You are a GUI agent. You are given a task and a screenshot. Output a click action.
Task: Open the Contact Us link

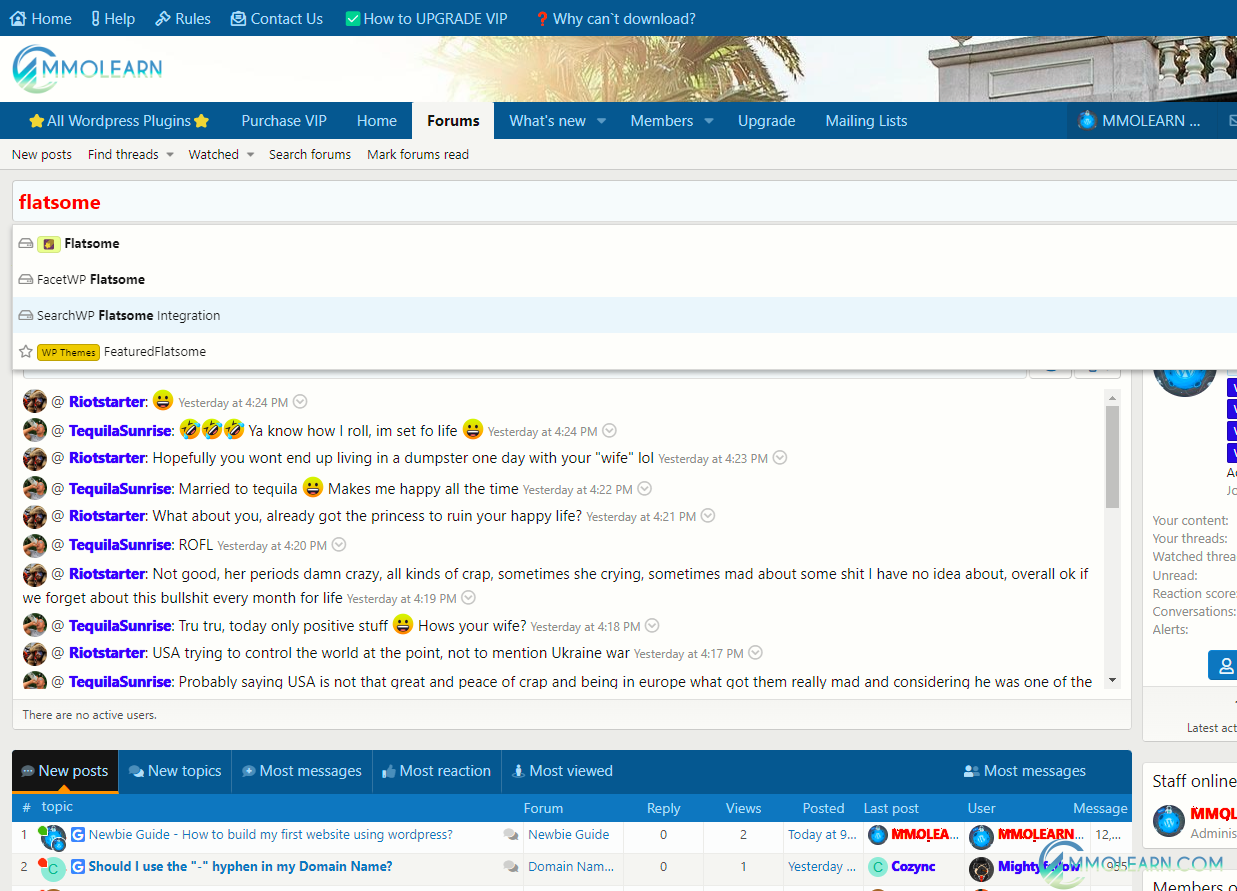click(277, 18)
